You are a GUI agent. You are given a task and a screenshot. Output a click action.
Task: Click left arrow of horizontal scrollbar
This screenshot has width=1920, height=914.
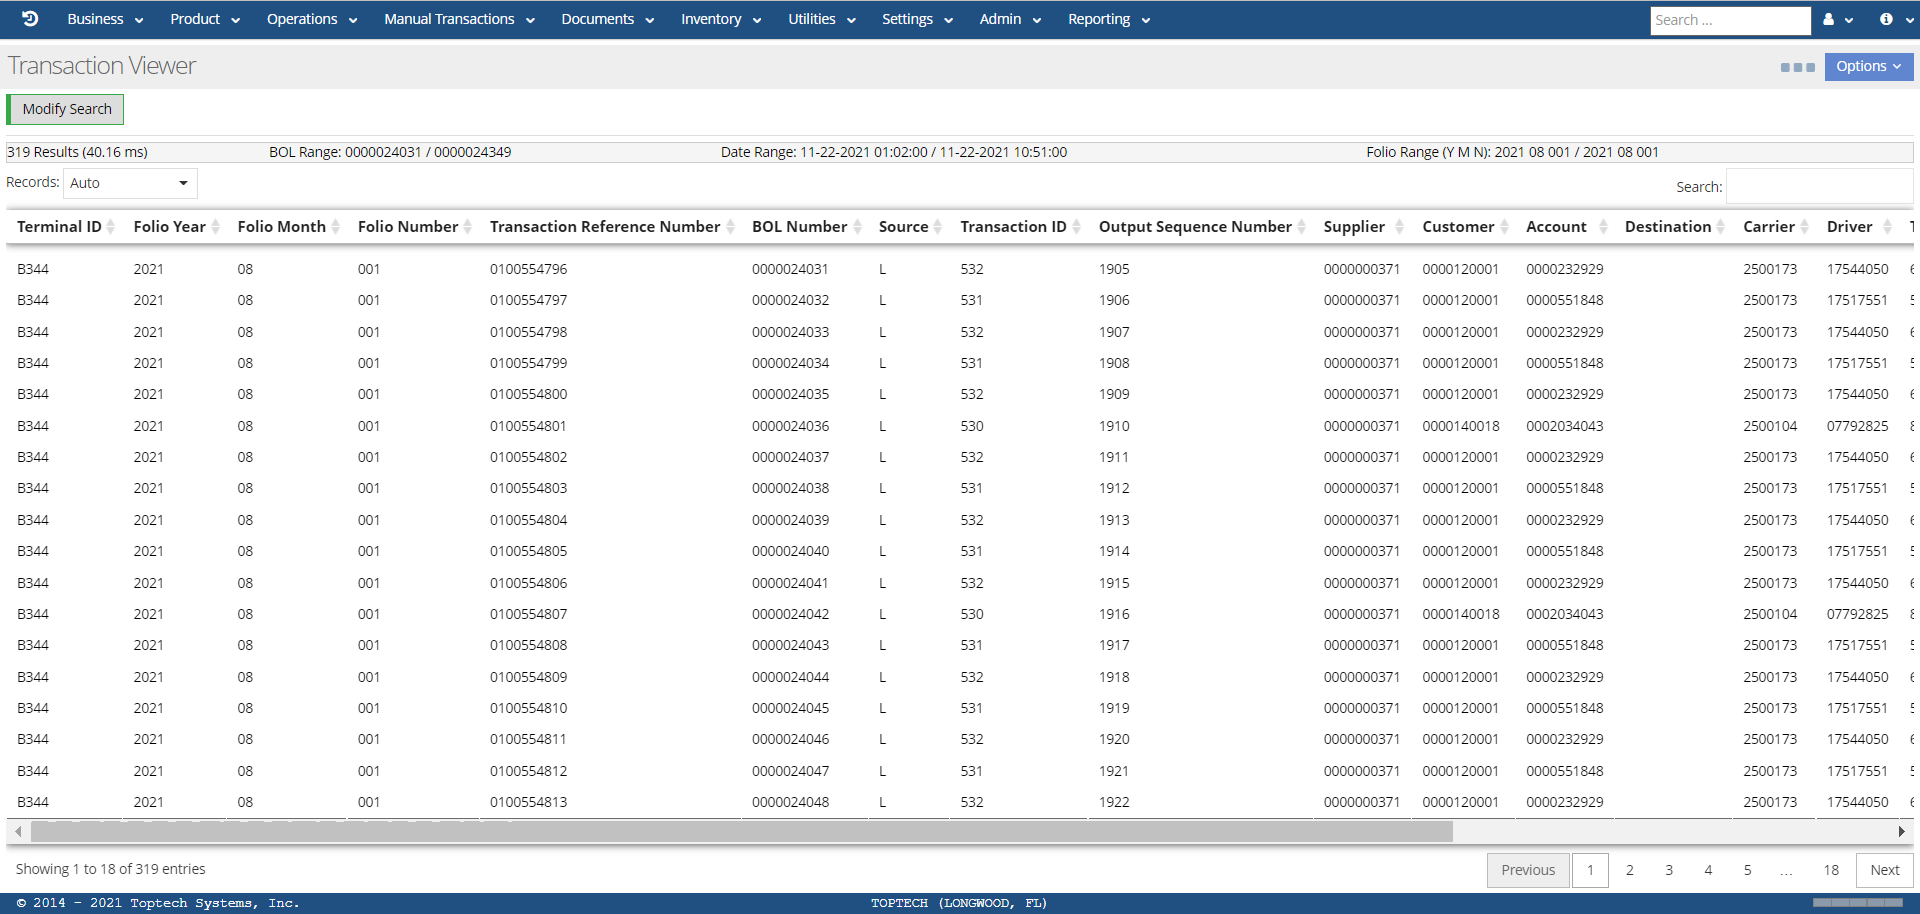[18, 831]
